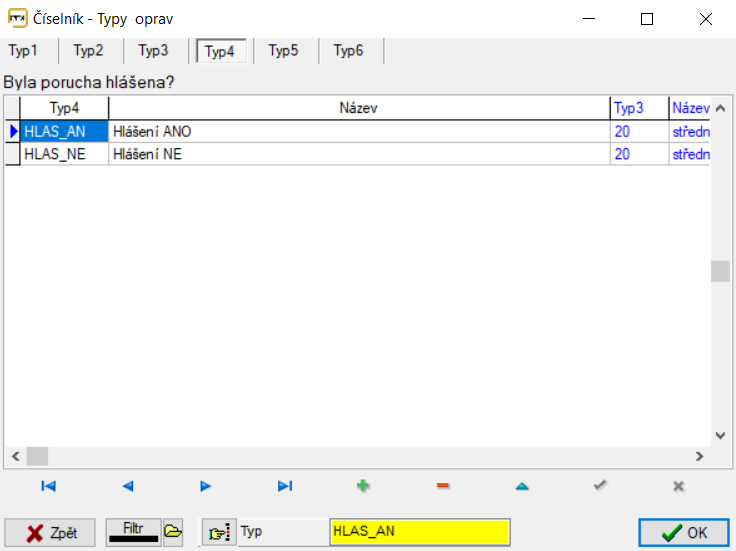Confirm with the OK button
Viewport: 736px width, 551px height.
[x=683, y=533]
